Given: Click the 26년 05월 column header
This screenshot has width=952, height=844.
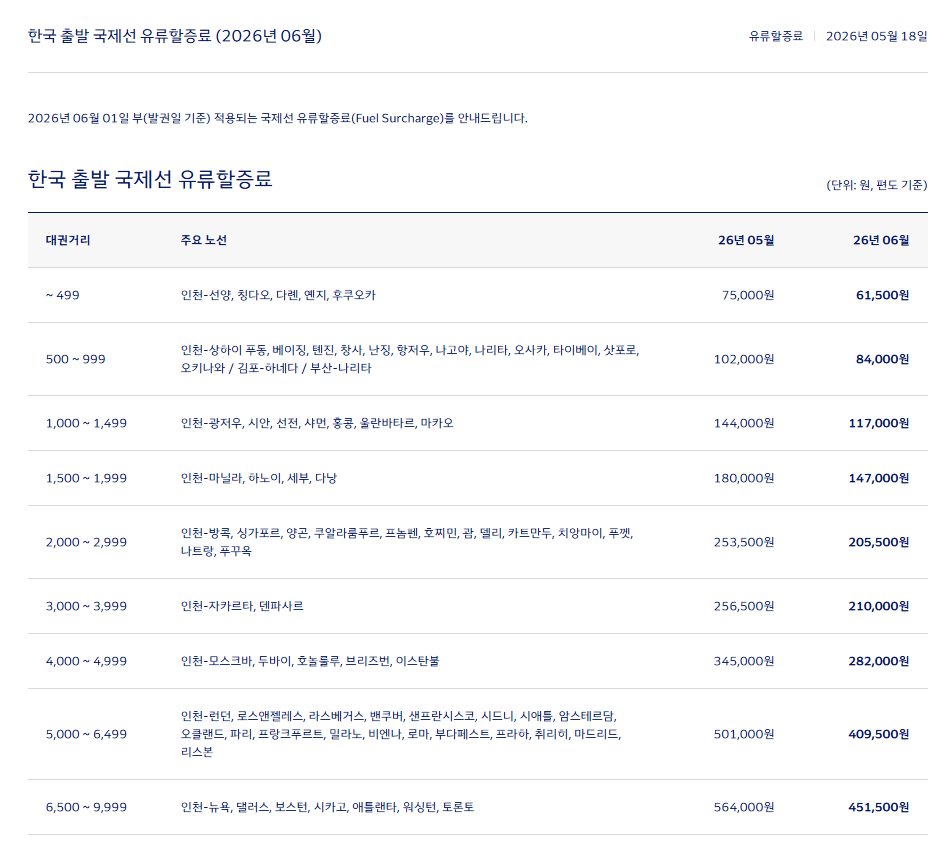Looking at the screenshot, I should pyautogui.click(x=746, y=240).
